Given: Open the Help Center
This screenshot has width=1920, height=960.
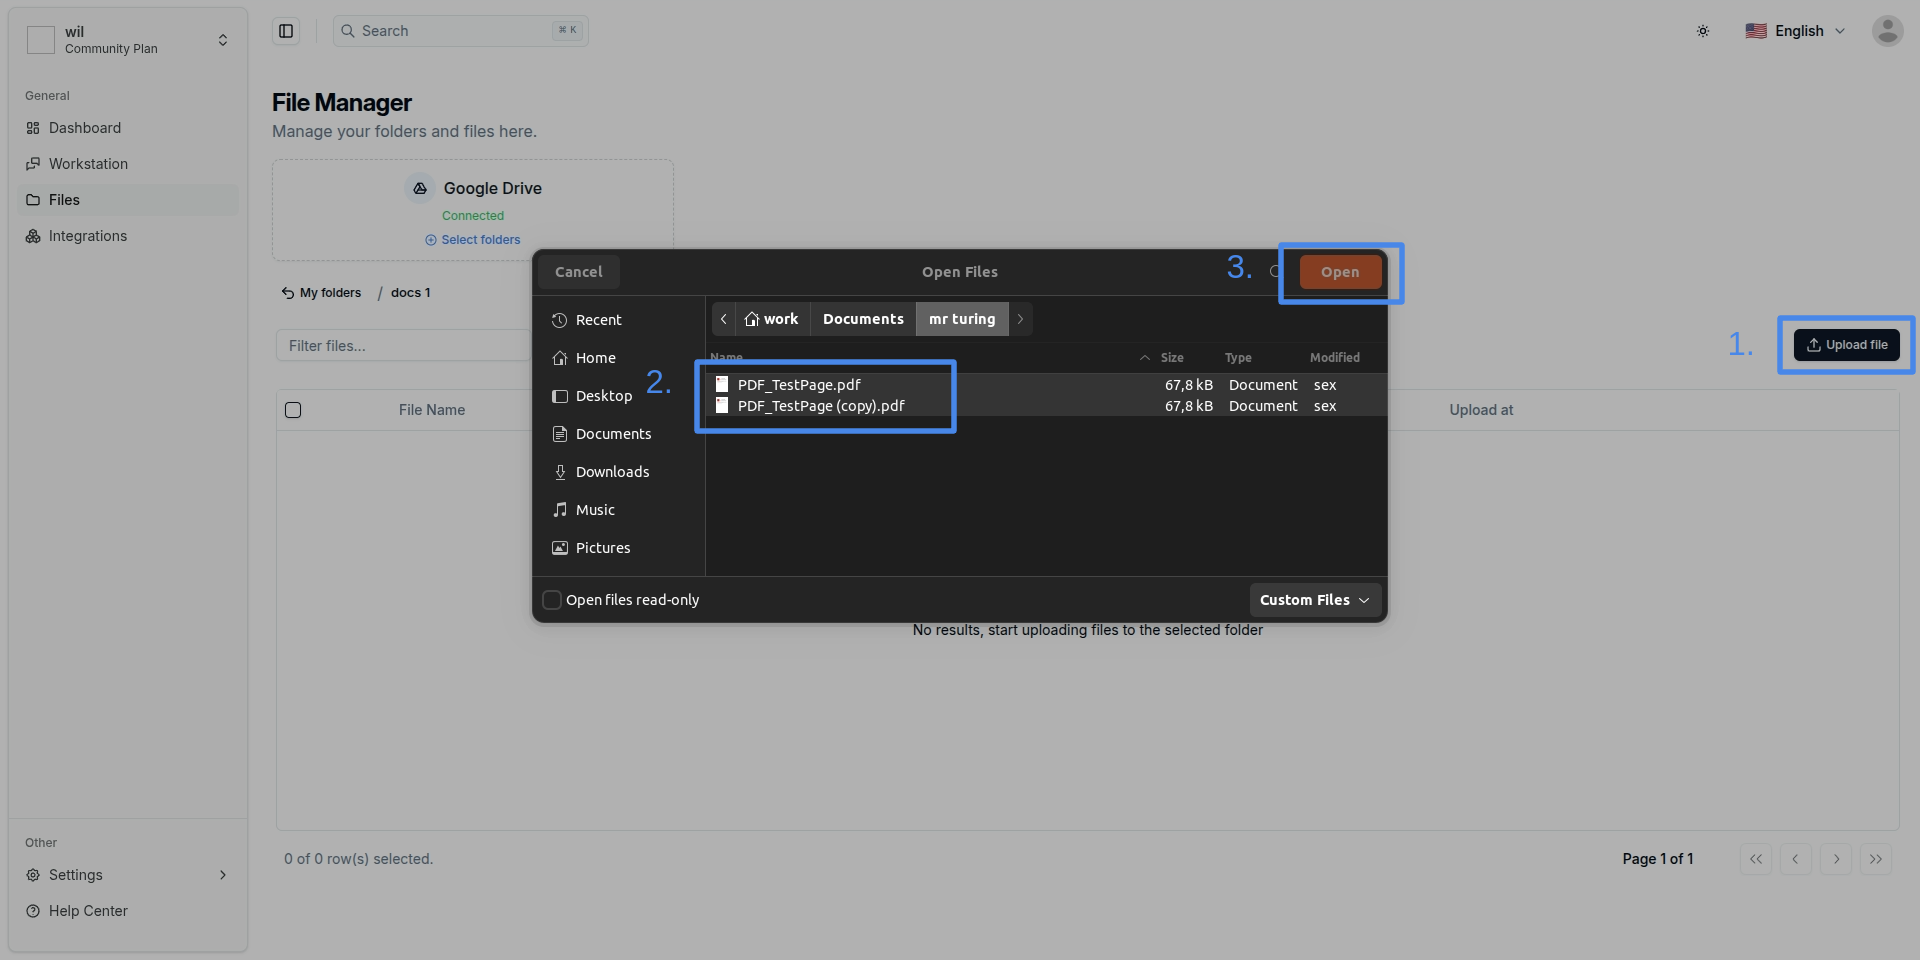Looking at the screenshot, I should point(87,911).
